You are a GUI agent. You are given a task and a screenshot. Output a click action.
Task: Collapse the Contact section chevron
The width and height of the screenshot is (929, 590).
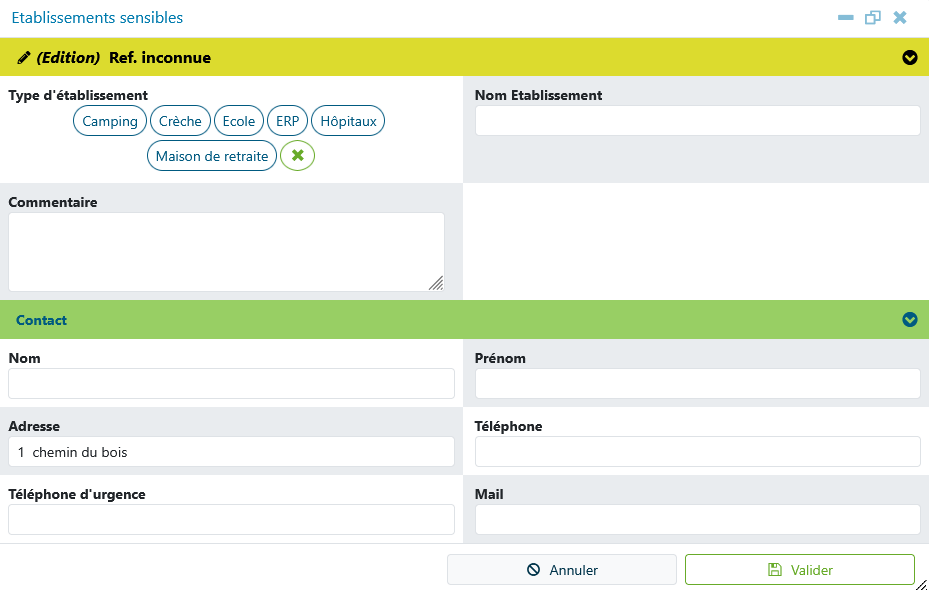coord(909,320)
